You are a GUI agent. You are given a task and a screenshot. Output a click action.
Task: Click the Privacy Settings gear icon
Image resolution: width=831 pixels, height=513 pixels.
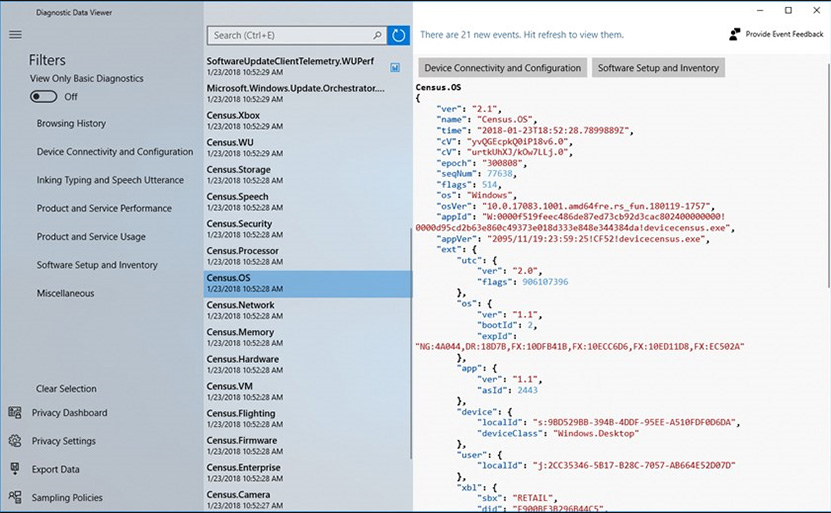[15, 440]
